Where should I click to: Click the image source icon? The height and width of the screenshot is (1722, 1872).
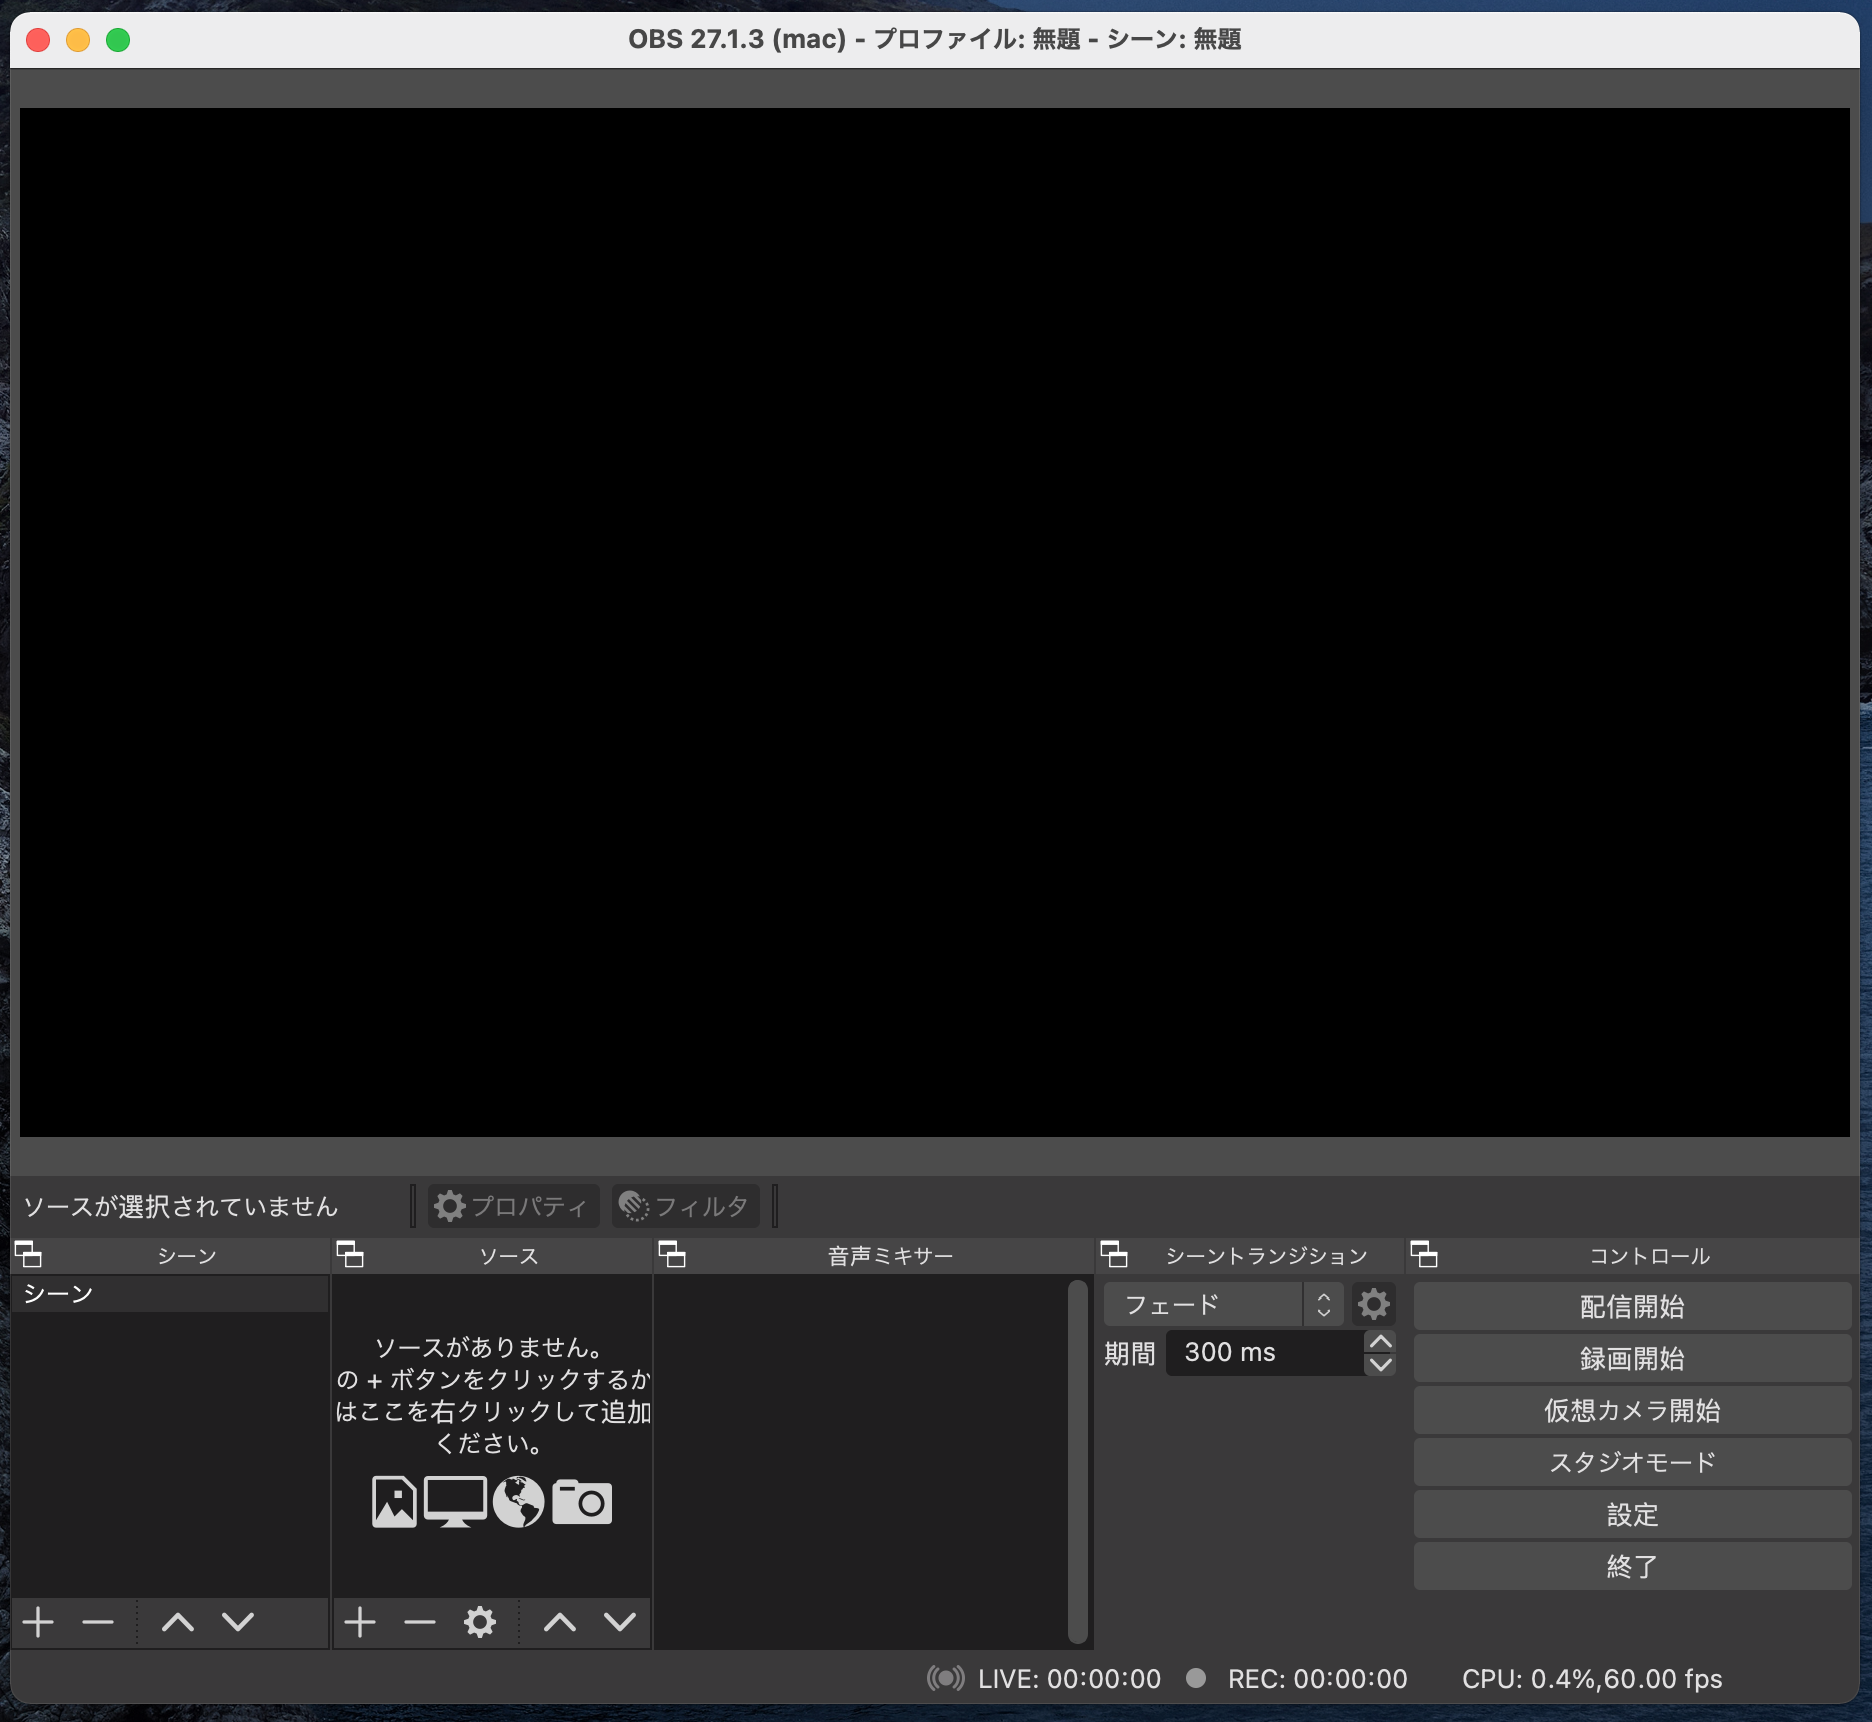[x=394, y=1502]
